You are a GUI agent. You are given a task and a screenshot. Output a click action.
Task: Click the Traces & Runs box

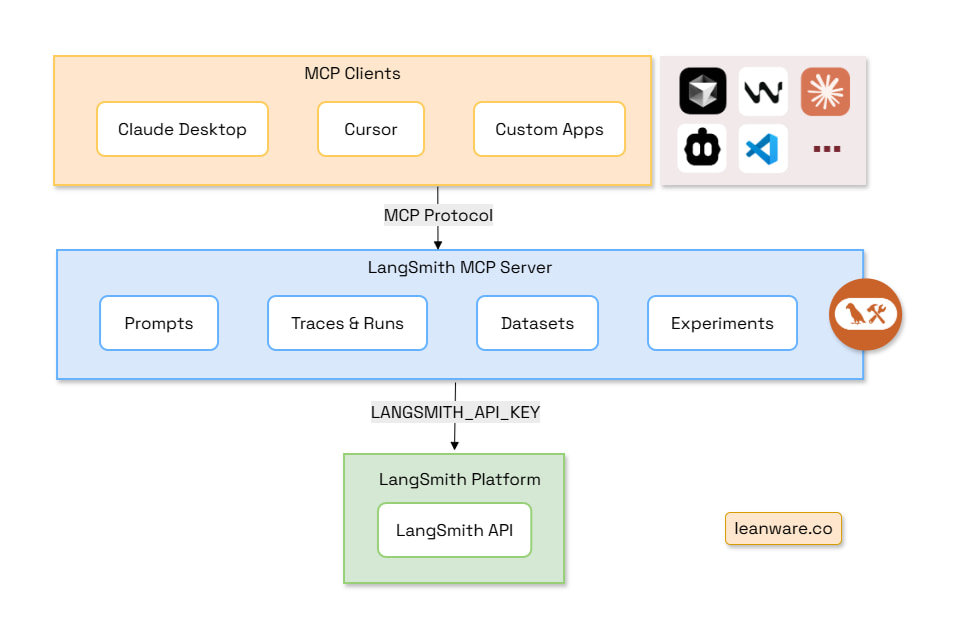[347, 323]
